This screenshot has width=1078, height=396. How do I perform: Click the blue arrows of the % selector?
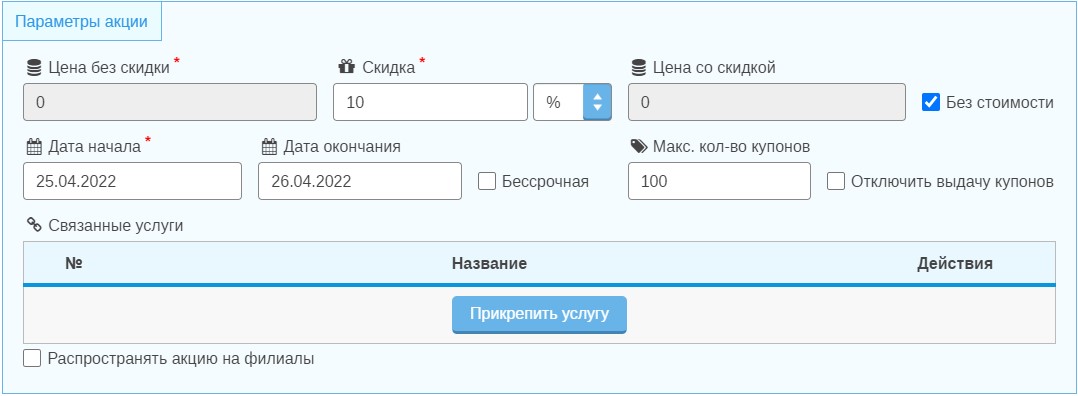[x=597, y=102]
